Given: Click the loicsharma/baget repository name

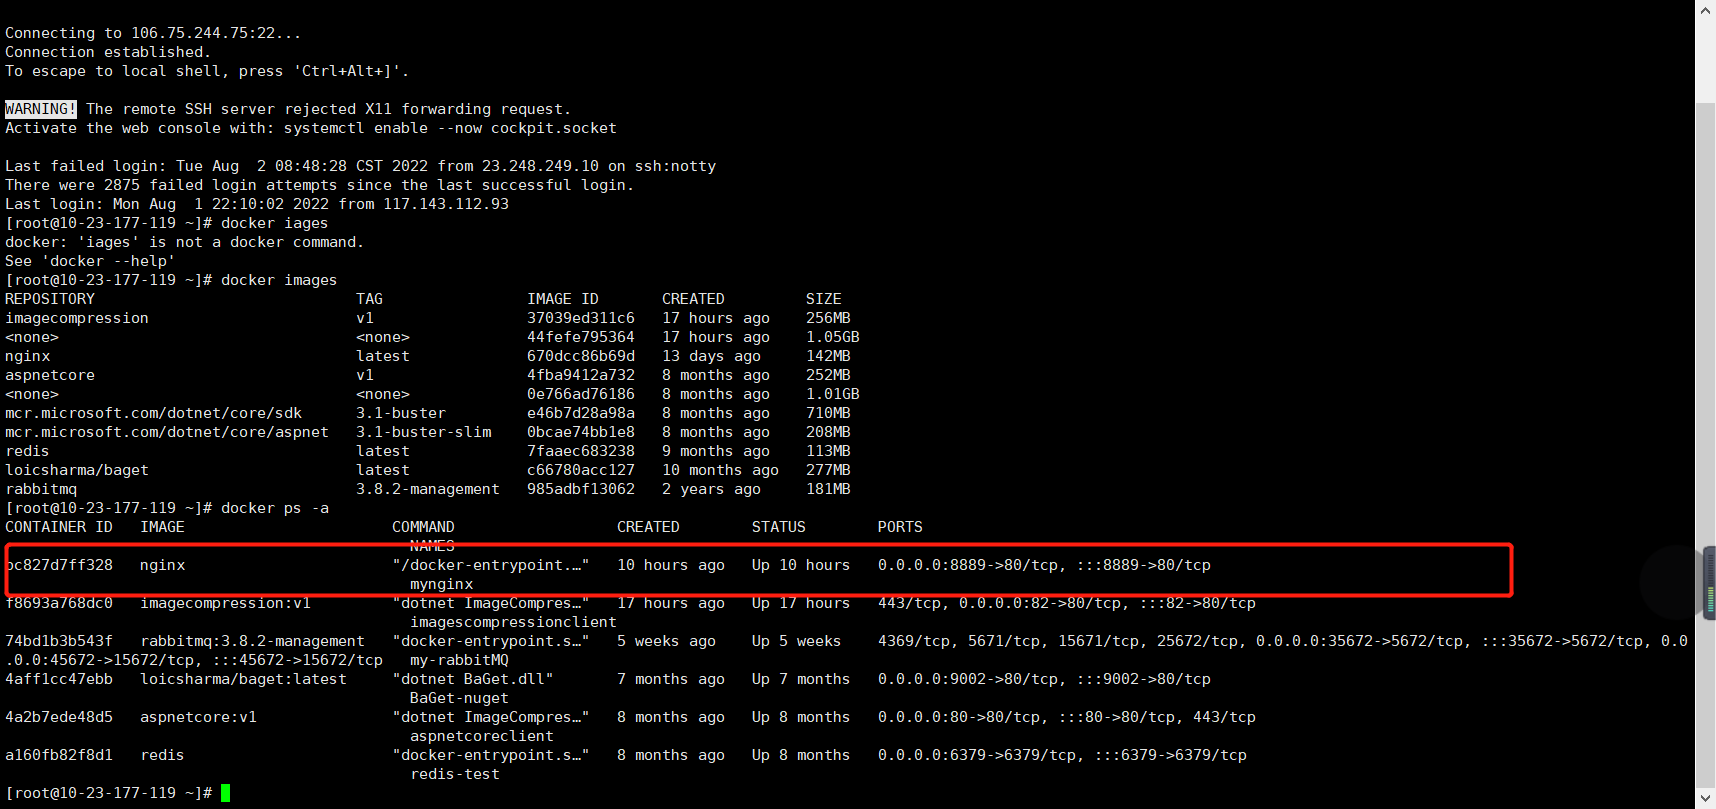Looking at the screenshot, I should pos(77,470).
